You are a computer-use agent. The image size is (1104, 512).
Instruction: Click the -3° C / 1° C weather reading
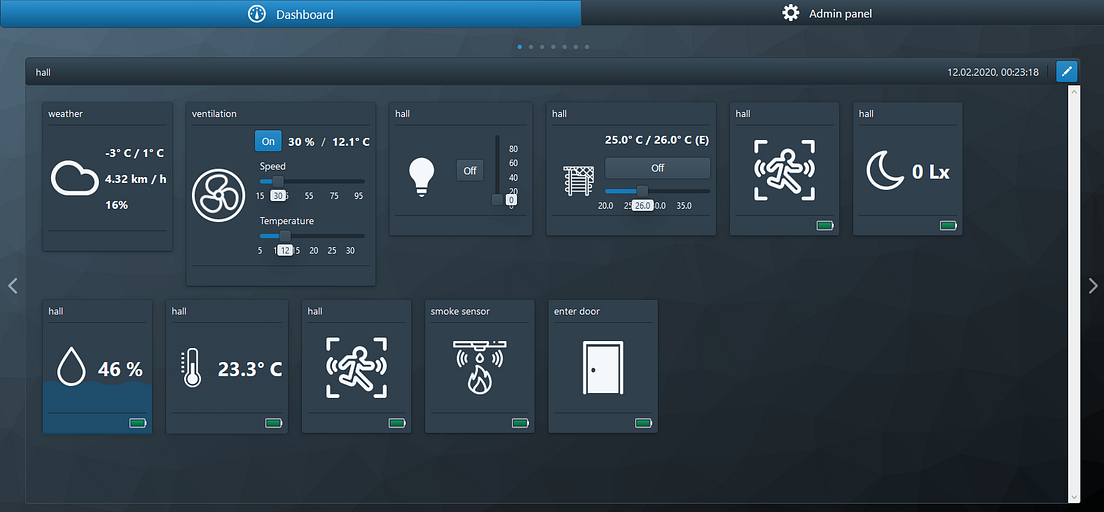(x=134, y=153)
